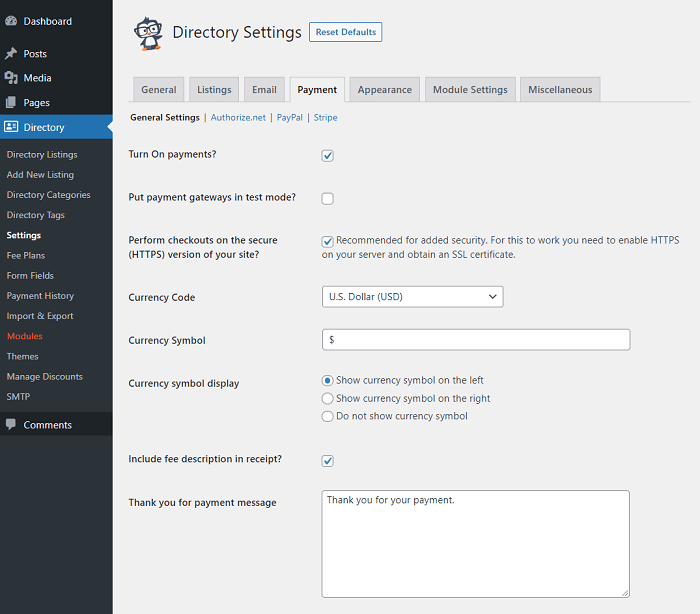Click the orange Modules menu item
The image size is (700, 614).
(x=25, y=336)
